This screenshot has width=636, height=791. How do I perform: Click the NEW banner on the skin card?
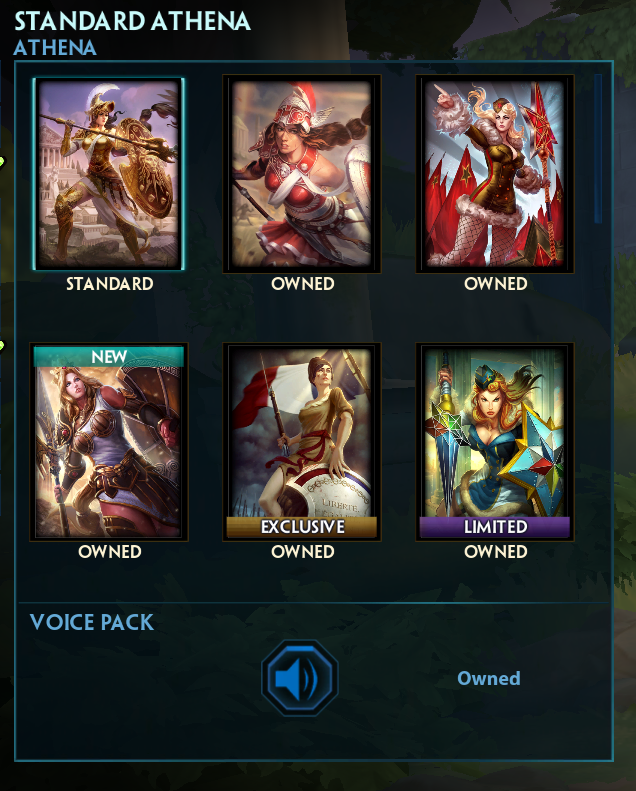109,357
